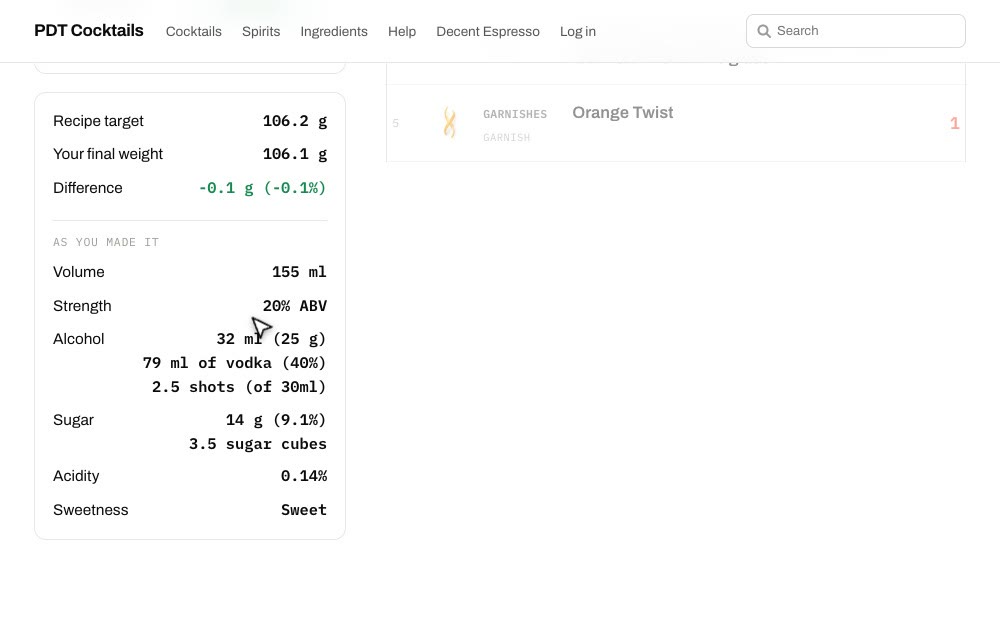Click the search magnifier icon
The height and width of the screenshot is (640, 1000).
763,31
